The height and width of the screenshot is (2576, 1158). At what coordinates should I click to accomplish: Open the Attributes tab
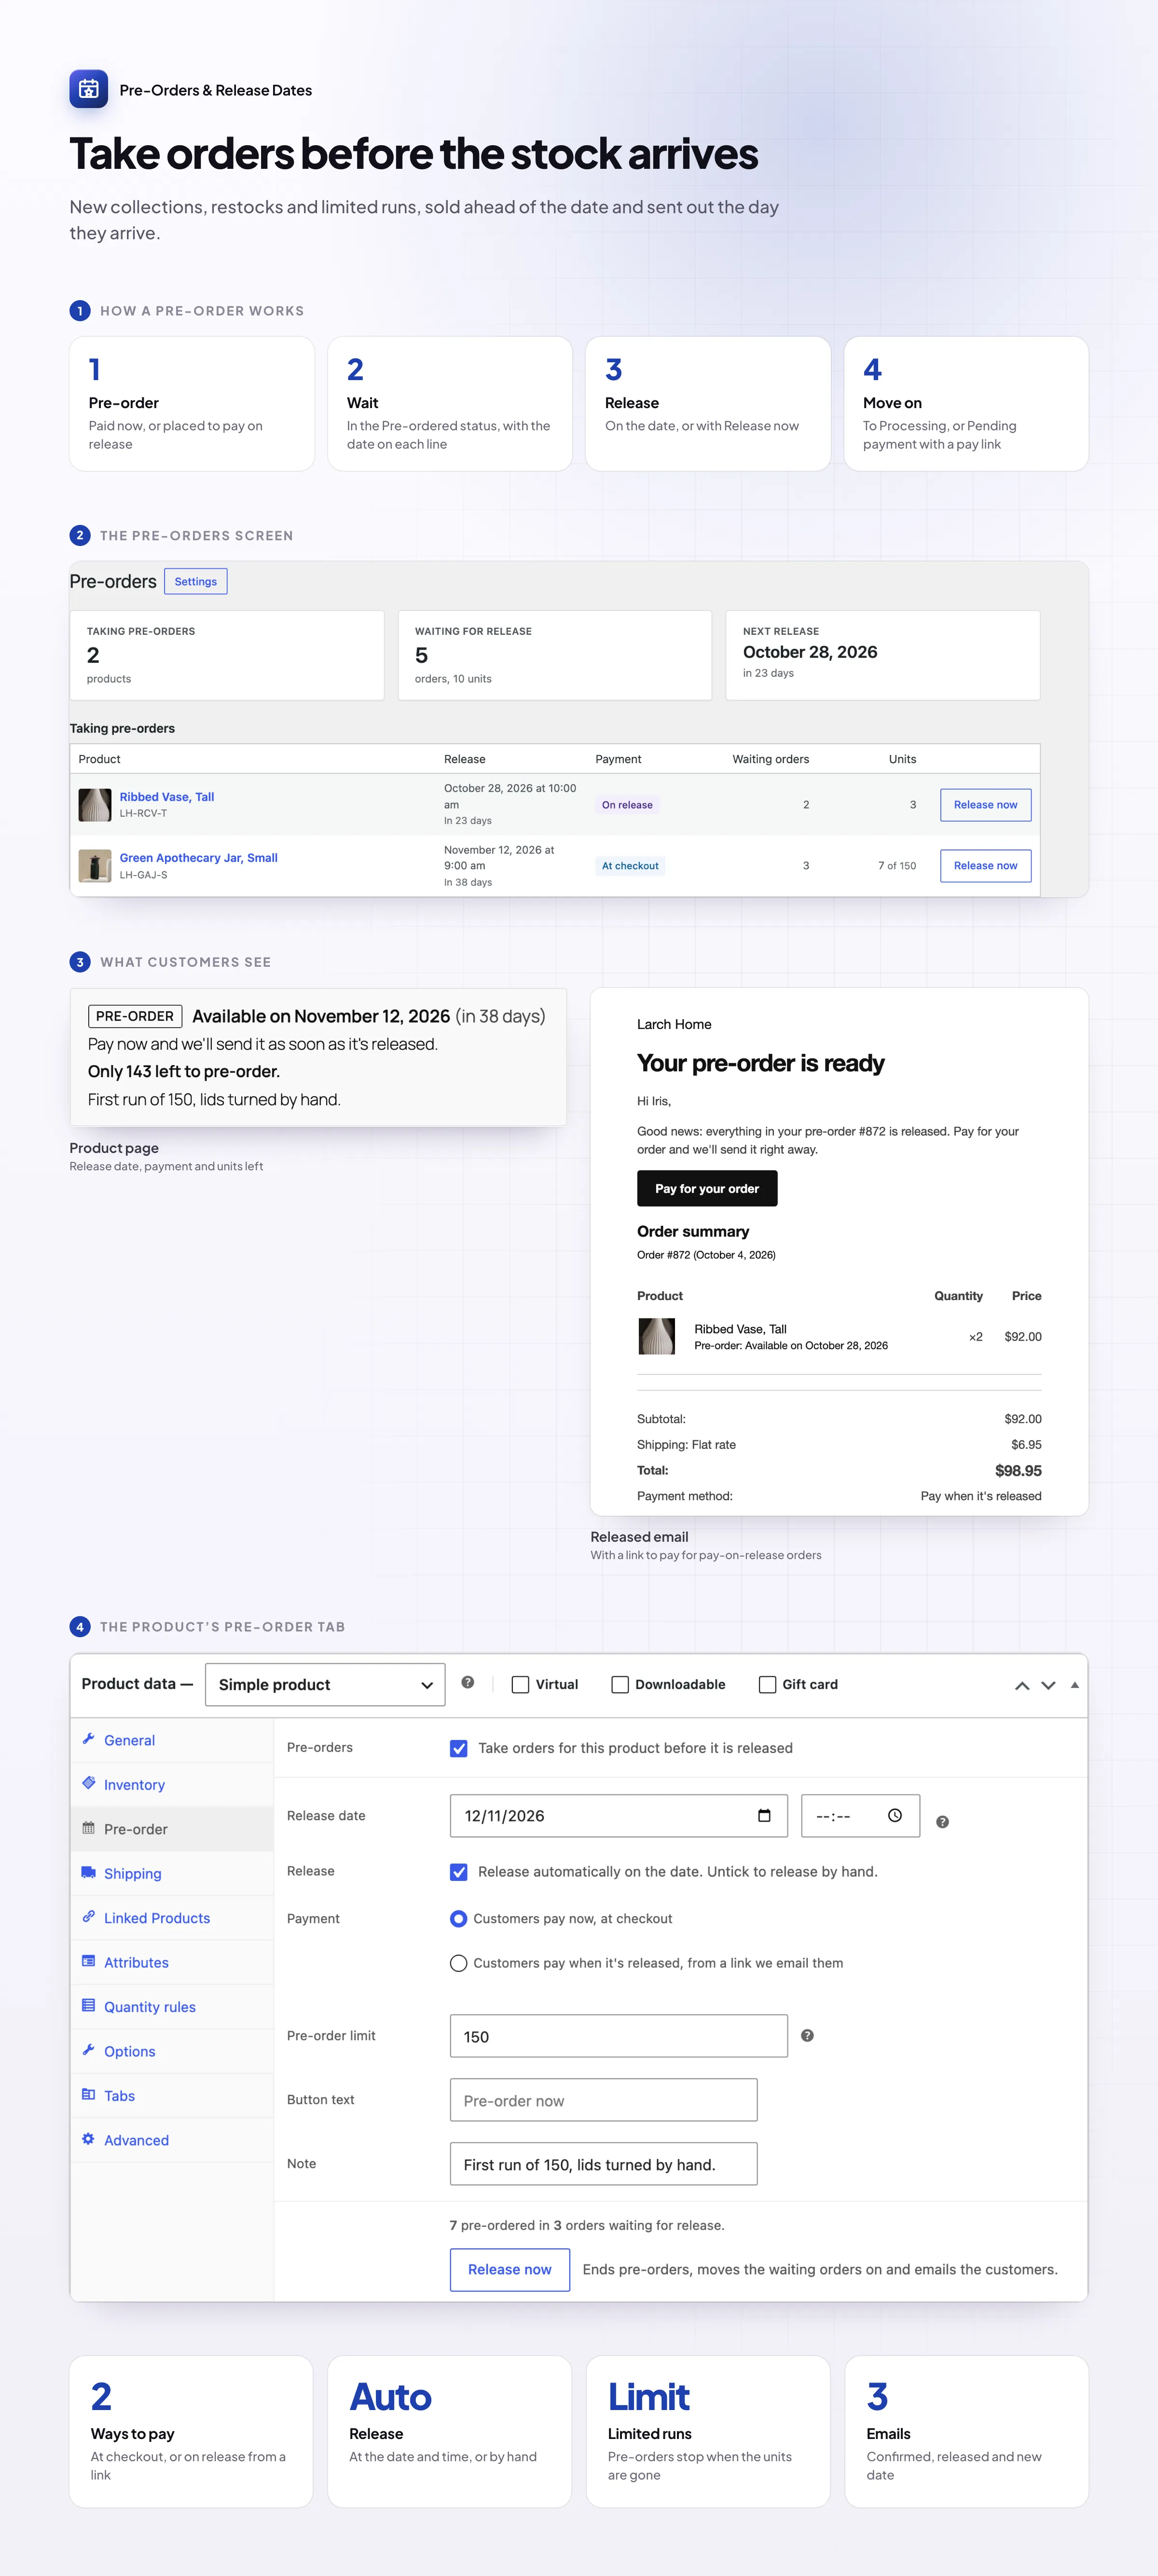pyautogui.click(x=172, y=1962)
